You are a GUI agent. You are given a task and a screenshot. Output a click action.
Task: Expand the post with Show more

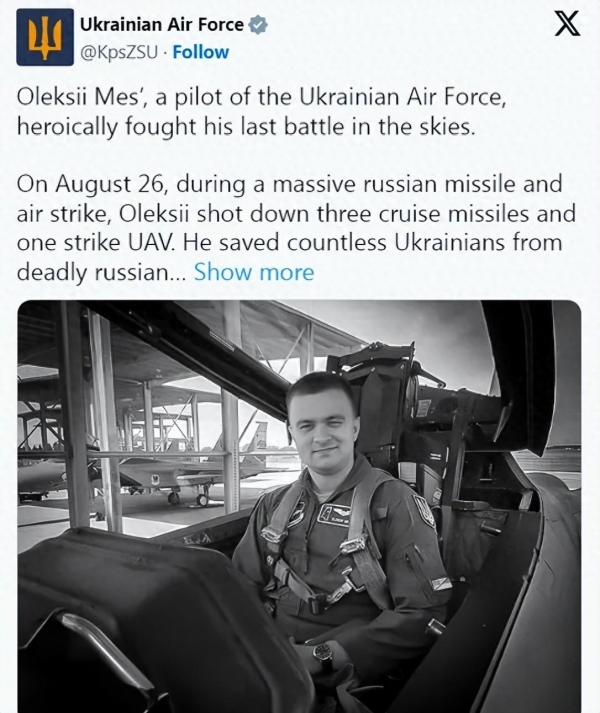pyautogui.click(x=254, y=272)
